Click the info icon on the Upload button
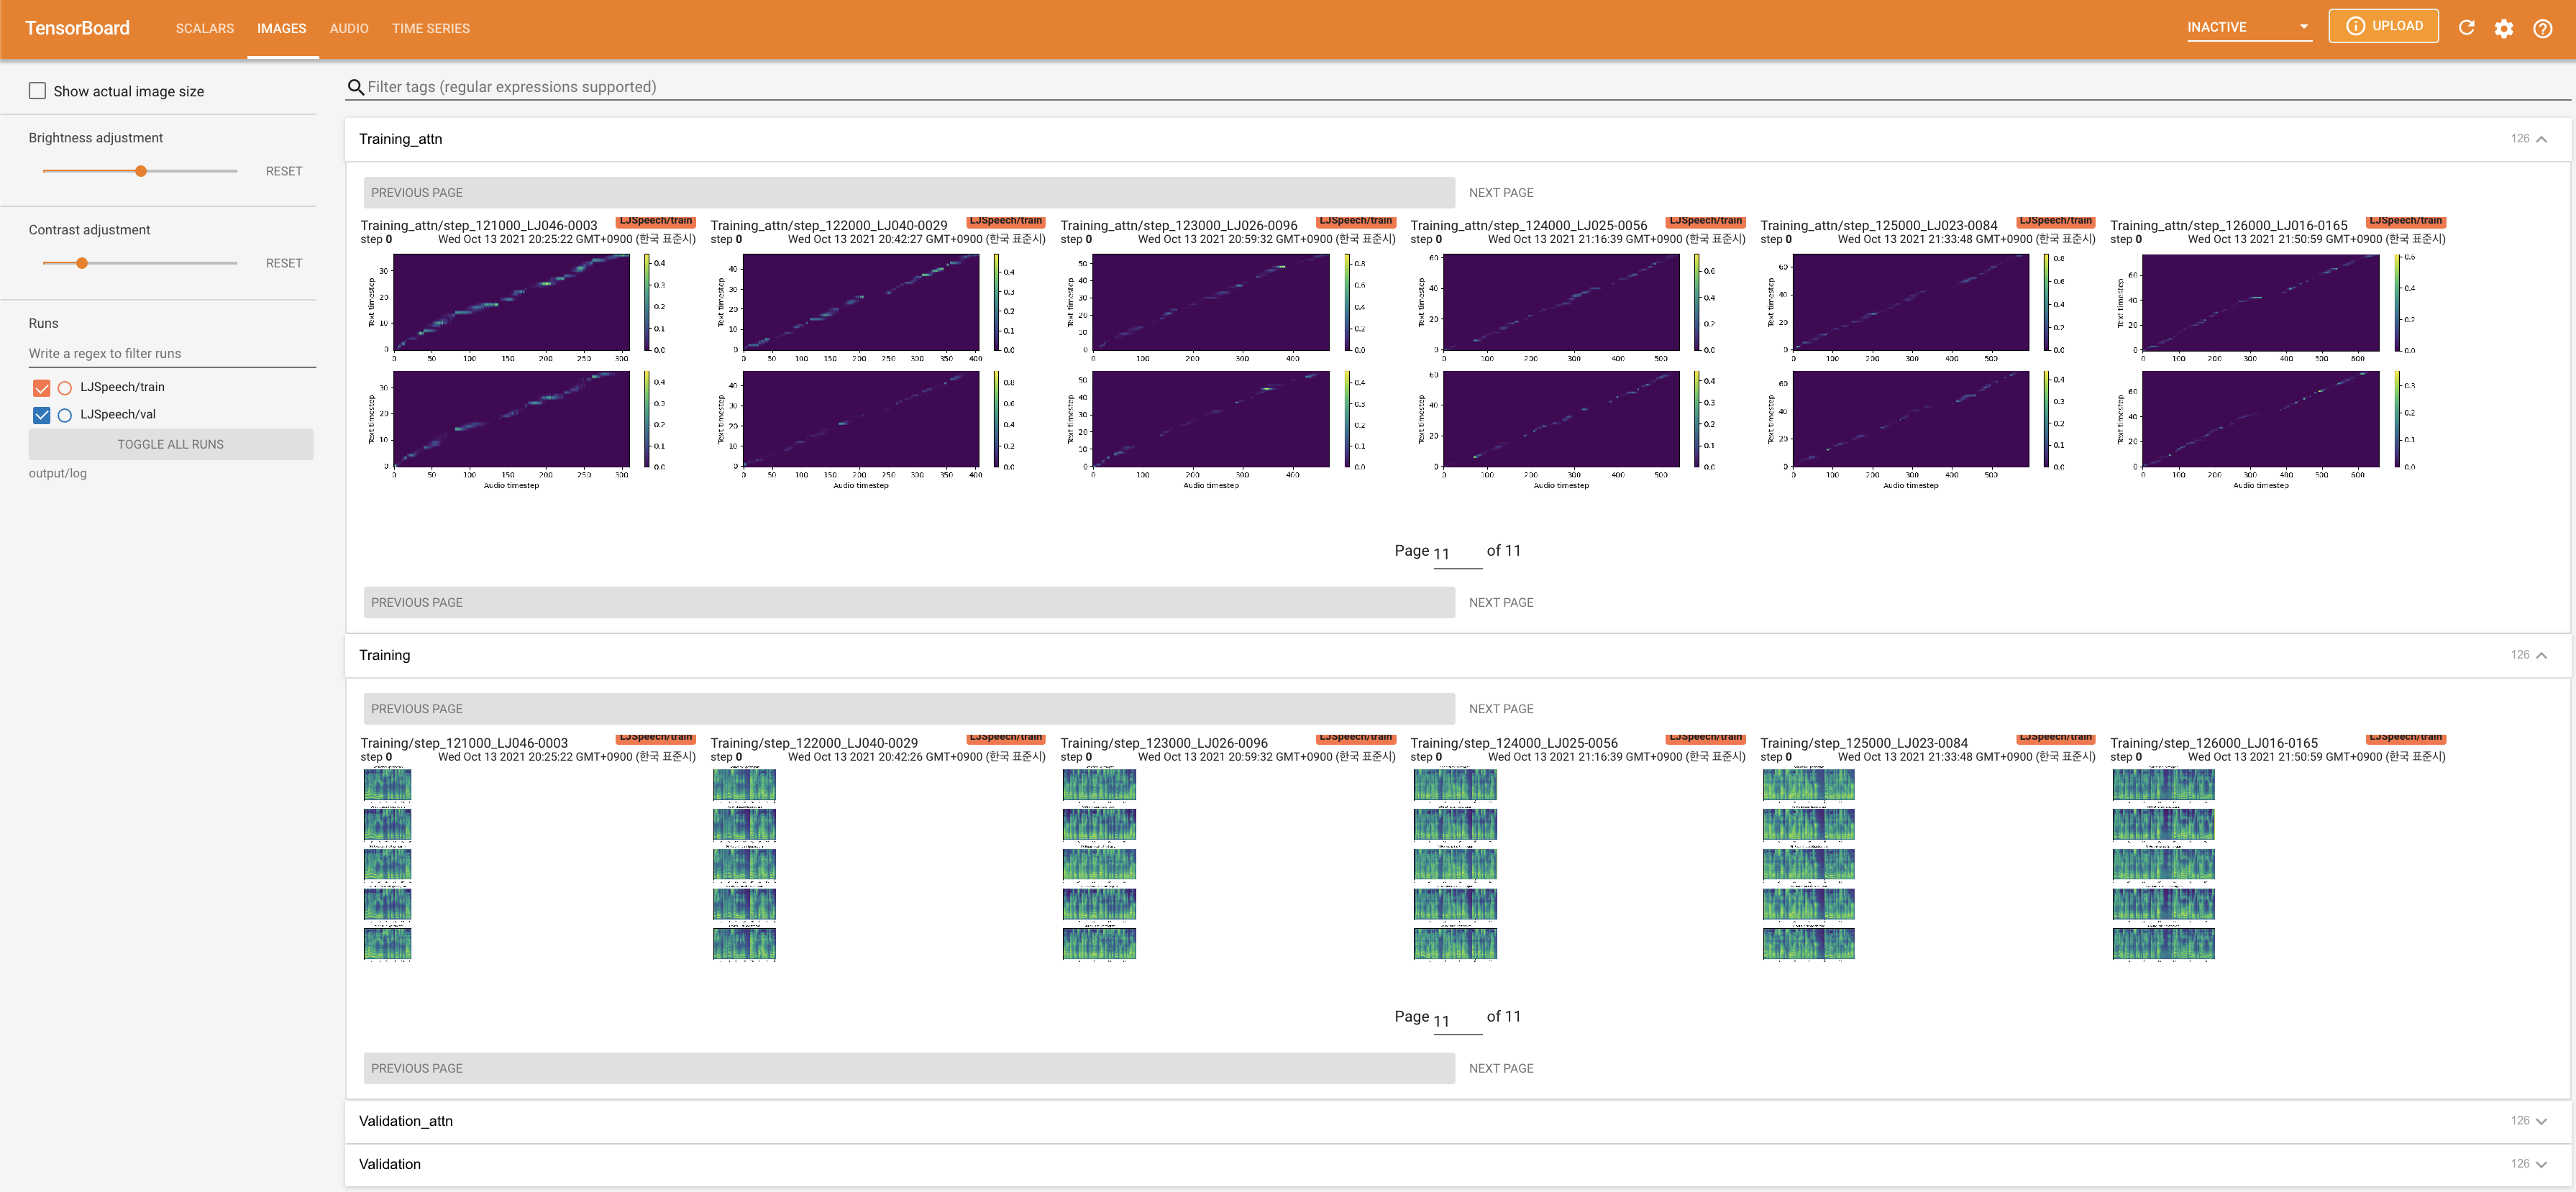Screen dimensions: 2576x1192 pyautogui.click(x=2355, y=26)
